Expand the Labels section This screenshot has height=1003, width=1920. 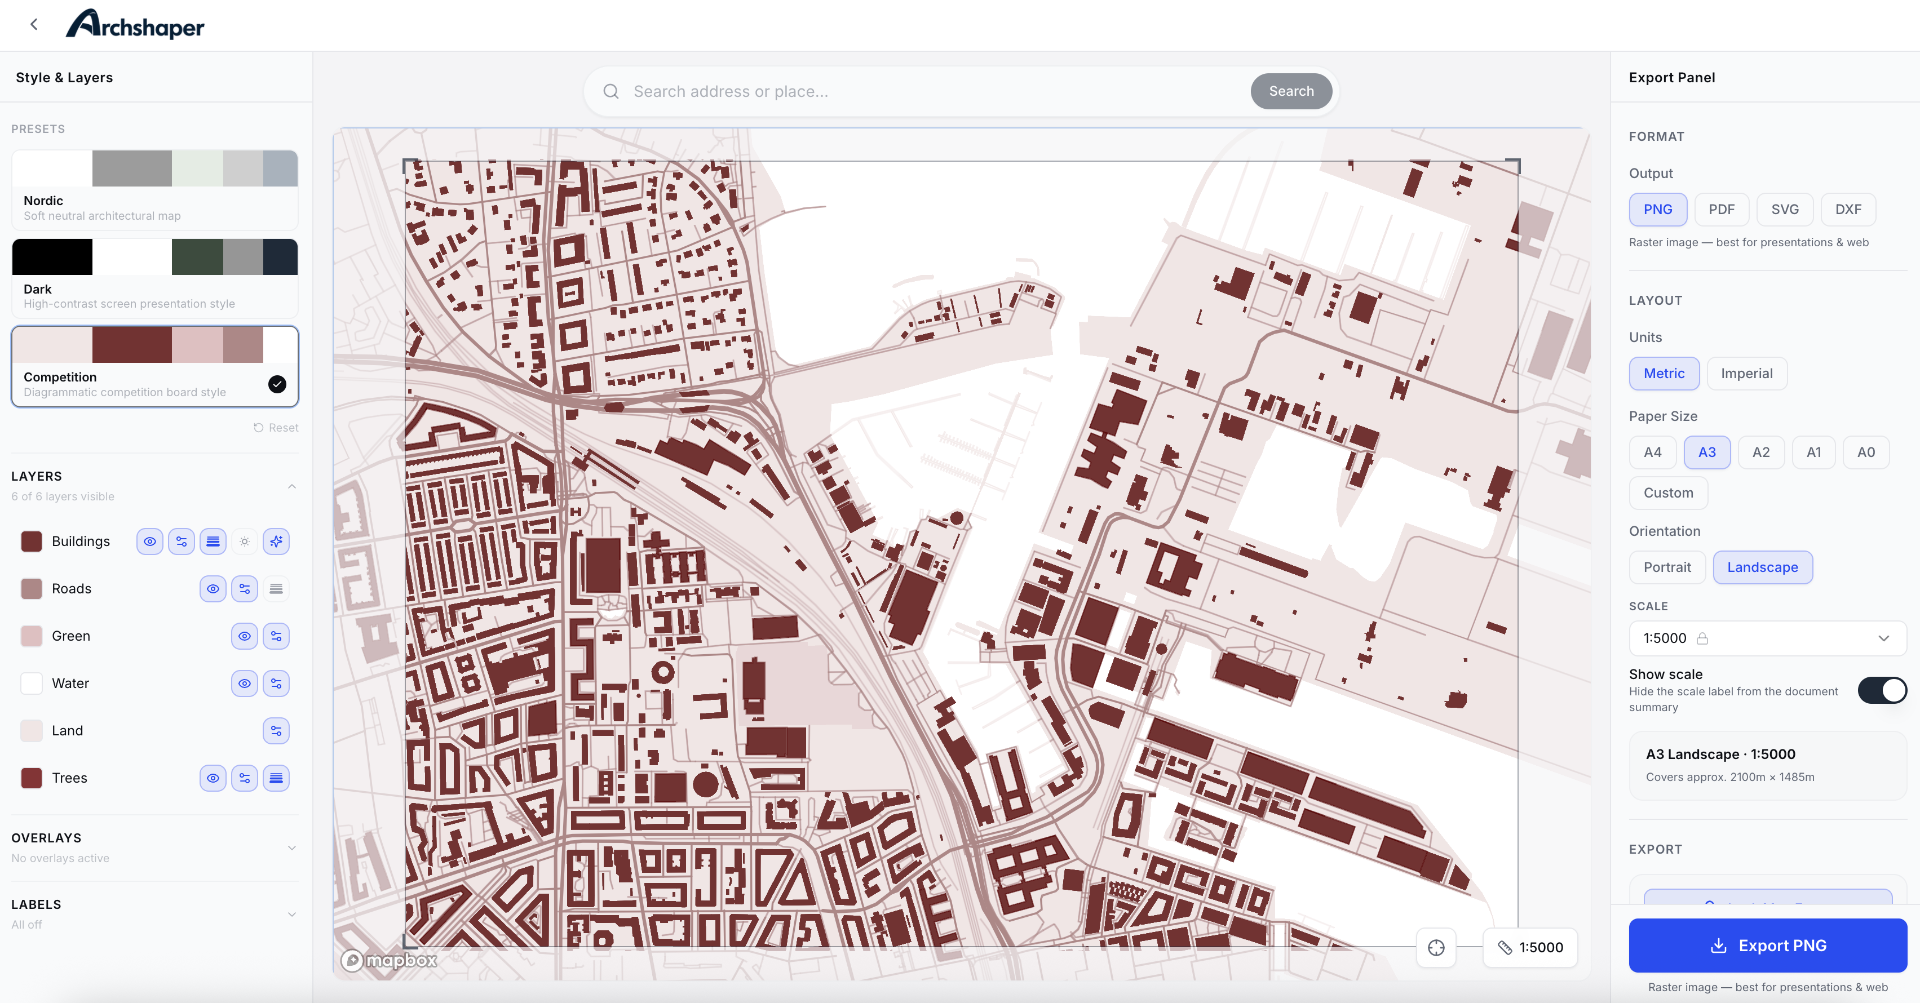(x=155, y=914)
